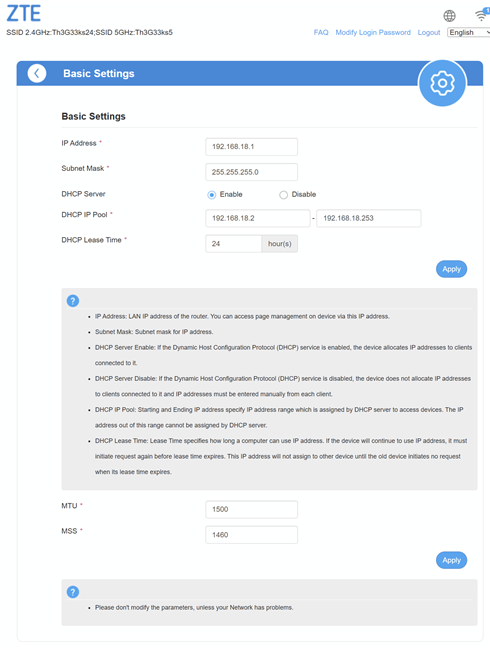
Task: Click Modify Login Password link
Action: (x=373, y=32)
